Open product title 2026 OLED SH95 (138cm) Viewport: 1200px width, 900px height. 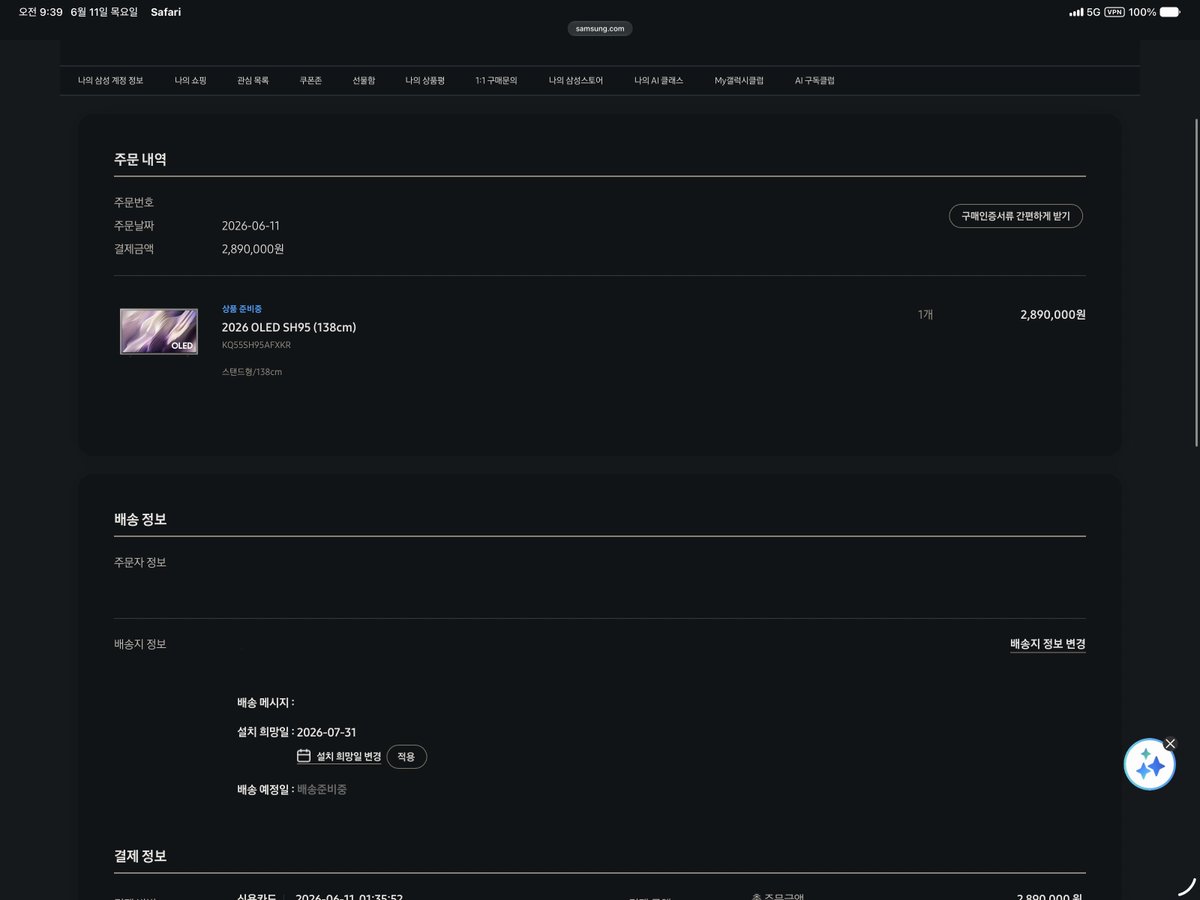tap(289, 327)
